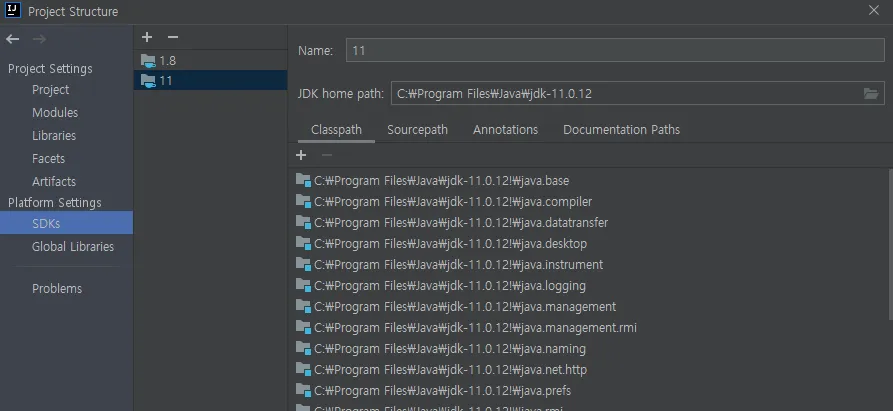Select the java.prefs classpath path text
The image size is (893, 411).
pyautogui.click(x=442, y=391)
